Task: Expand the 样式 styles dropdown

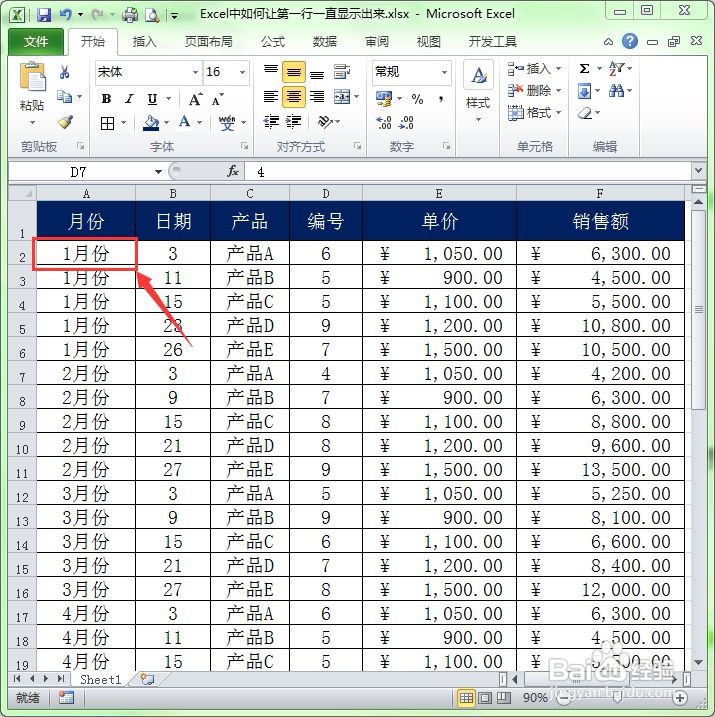Action: pos(478,120)
